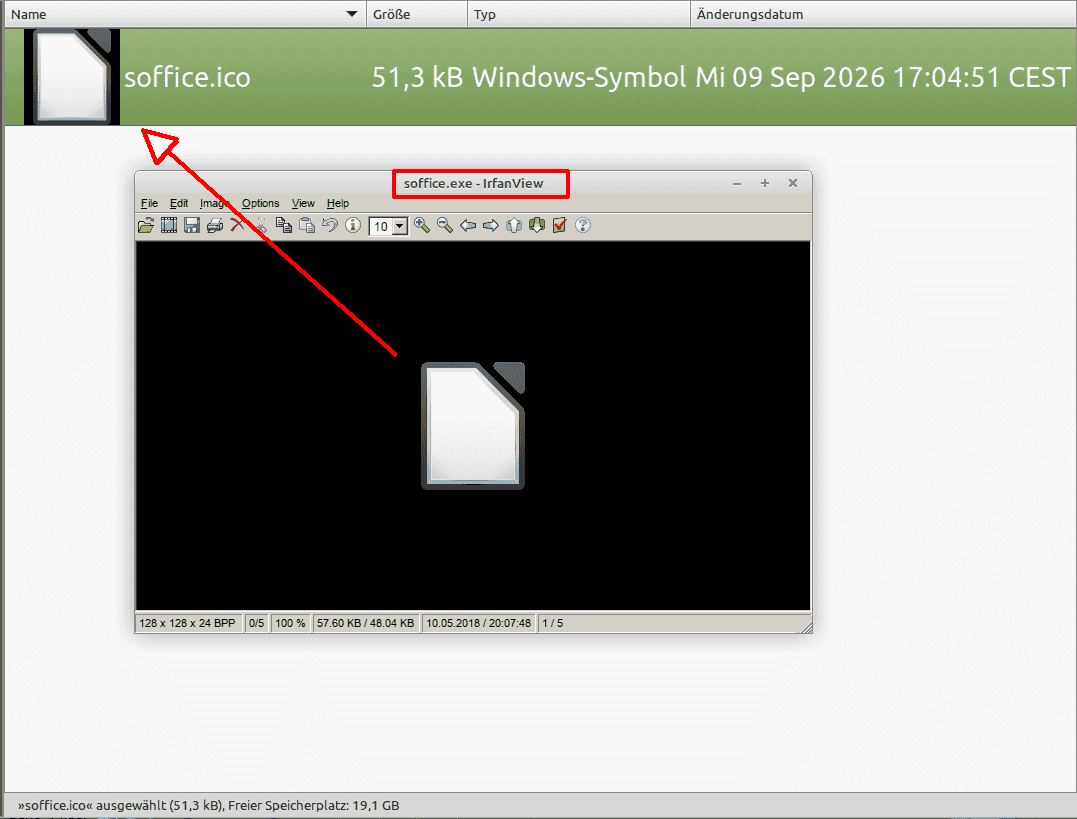Viewport: 1077px width, 819px height.
Task: Click the red X Delete icon
Action: (x=238, y=225)
